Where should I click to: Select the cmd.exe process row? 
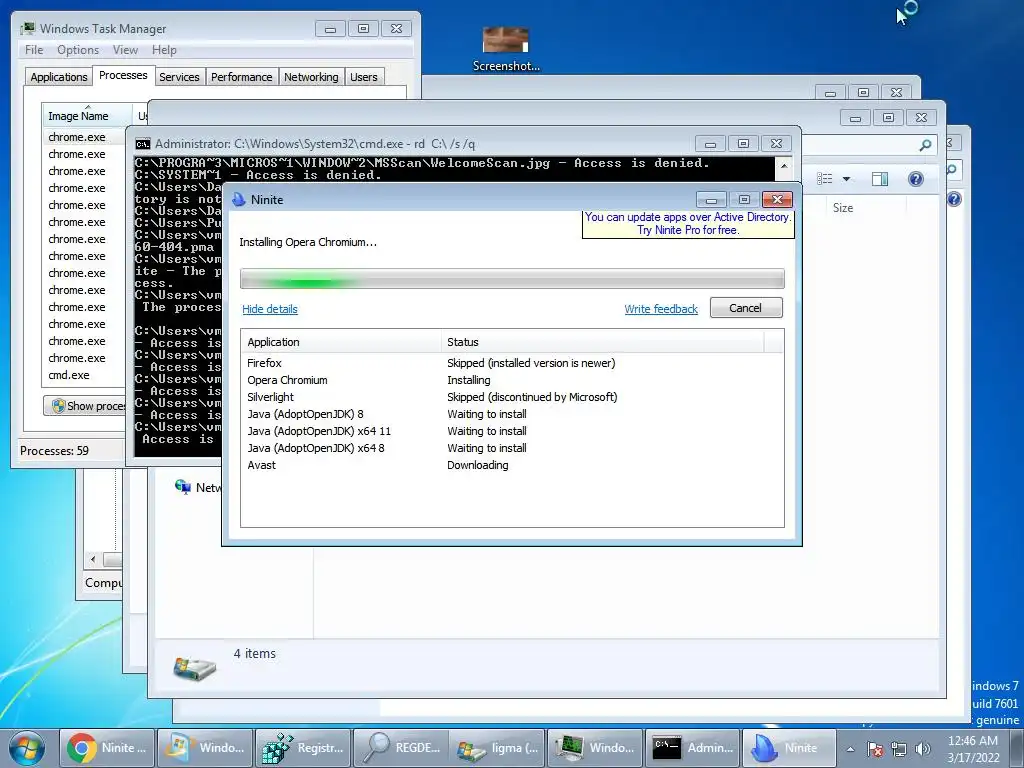tap(84, 375)
